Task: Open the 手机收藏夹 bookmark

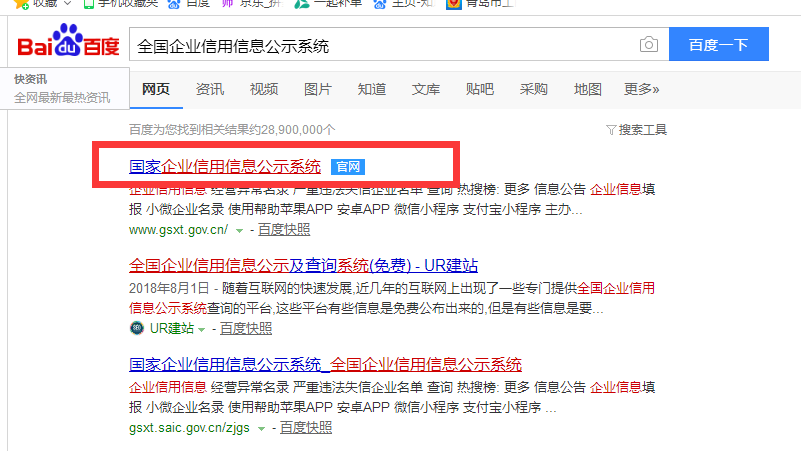Action: click(x=121, y=4)
